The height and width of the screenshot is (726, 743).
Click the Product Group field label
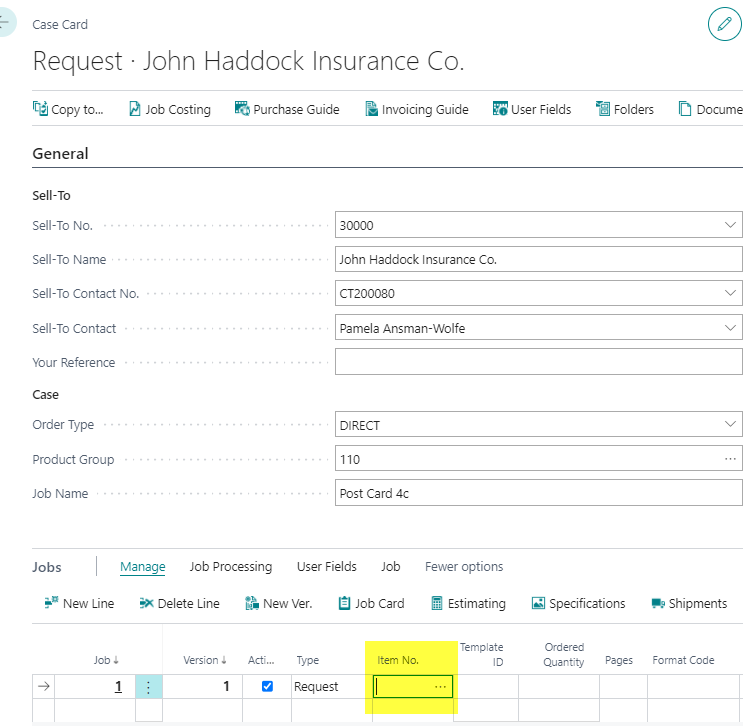pyautogui.click(x=73, y=460)
